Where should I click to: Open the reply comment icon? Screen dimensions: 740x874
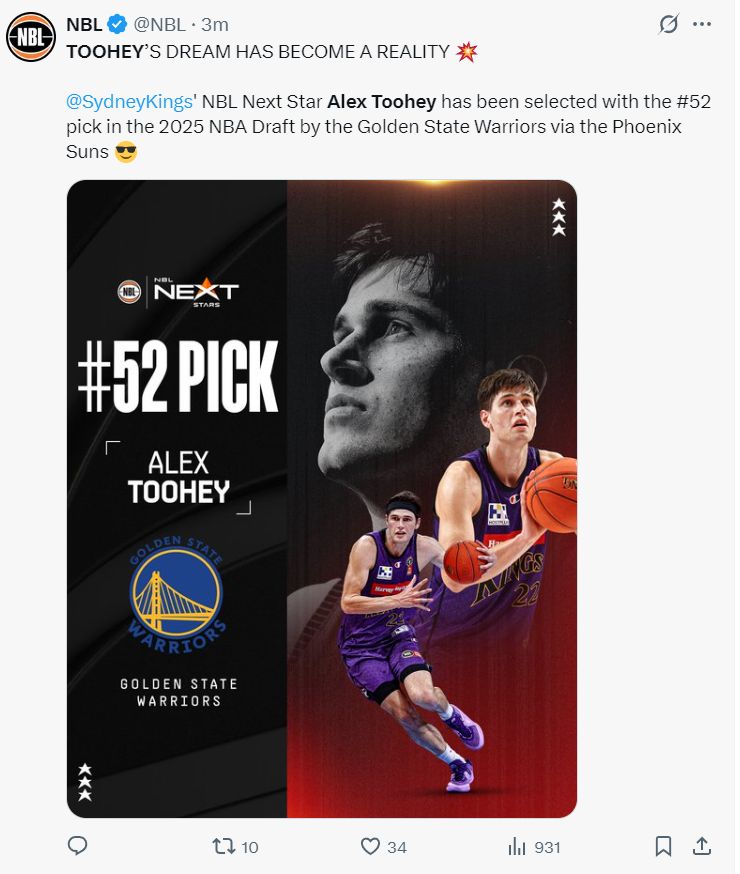click(x=77, y=846)
